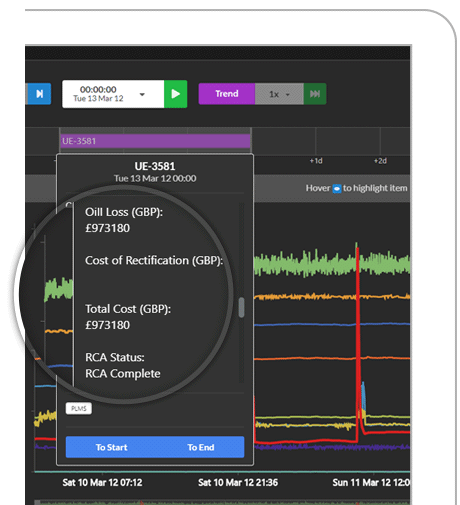Screen dimensions: 460x505
Task: Start playback with the green play button
Action: tap(176, 94)
